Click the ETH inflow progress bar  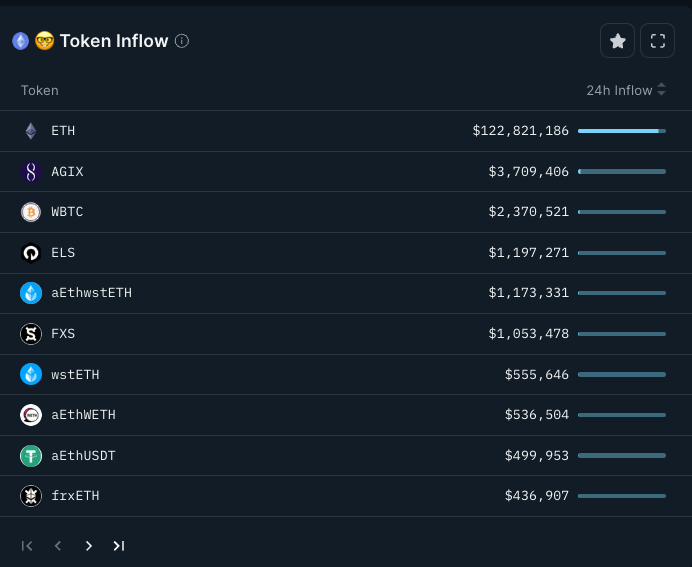pos(621,131)
